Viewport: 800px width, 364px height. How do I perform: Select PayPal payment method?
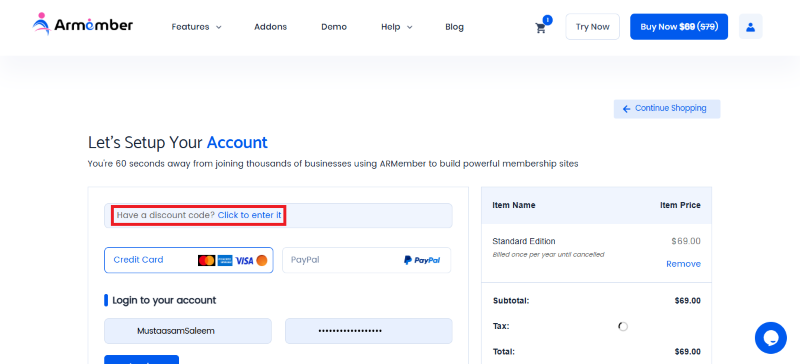(x=366, y=260)
